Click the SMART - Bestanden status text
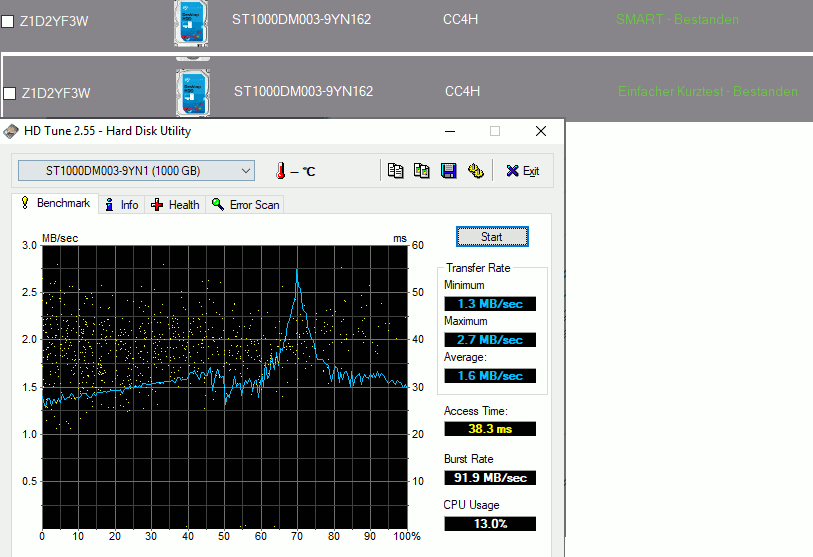813x557 pixels. pos(677,20)
